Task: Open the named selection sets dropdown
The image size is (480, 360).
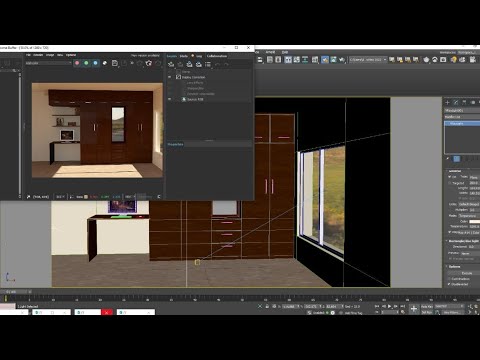Action: tap(368, 60)
